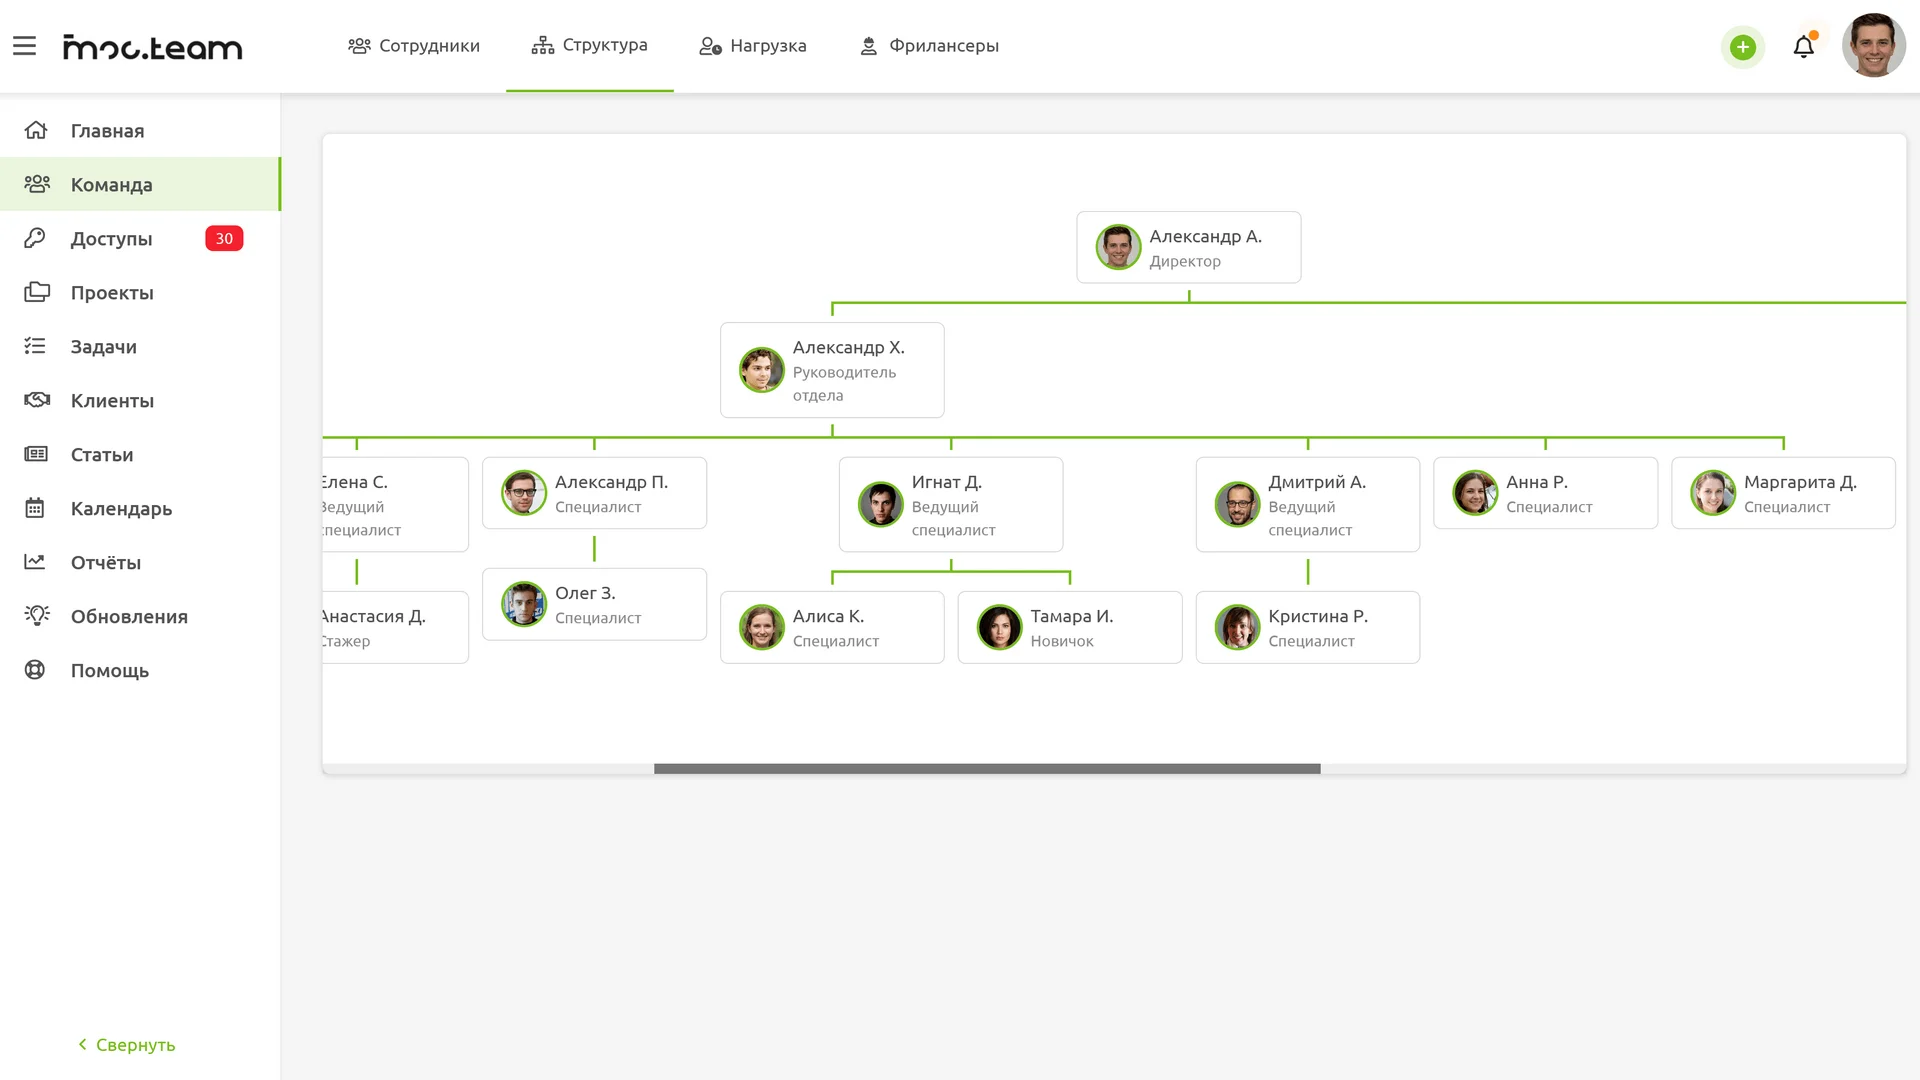Click the notification bell

[x=1804, y=46]
